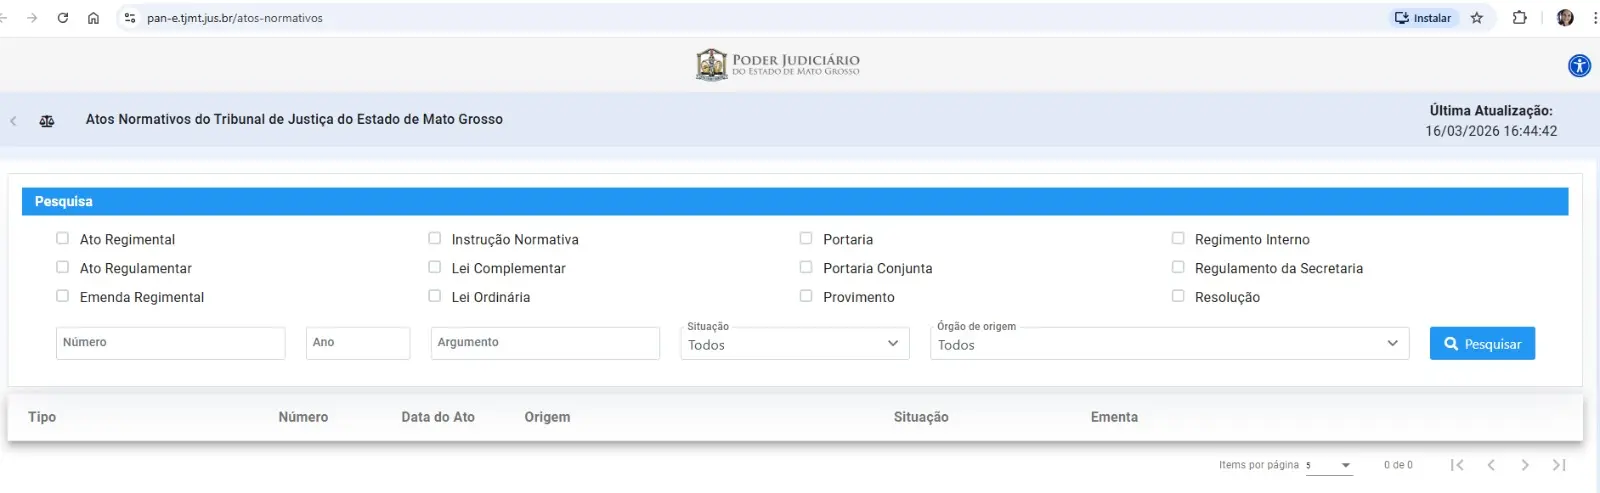The height and width of the screenshot is (493, 1600).
Task: Check the Emenda Regimental checkbox
Action: tap(62, 296)
